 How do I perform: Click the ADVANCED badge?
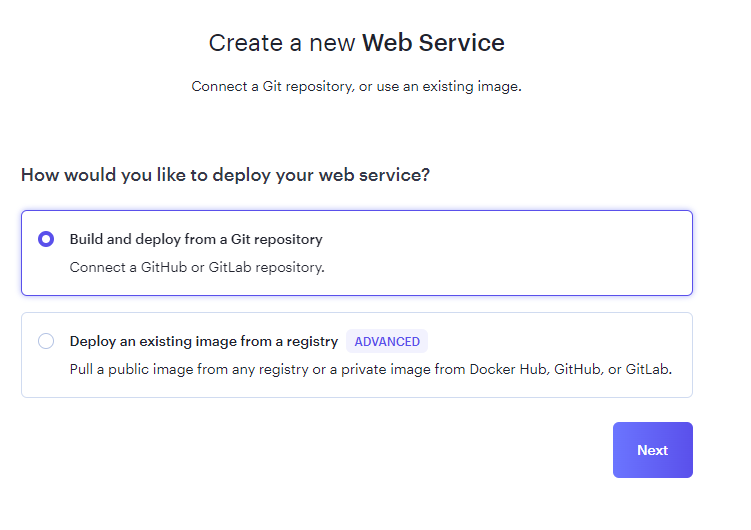pos(387,341)
